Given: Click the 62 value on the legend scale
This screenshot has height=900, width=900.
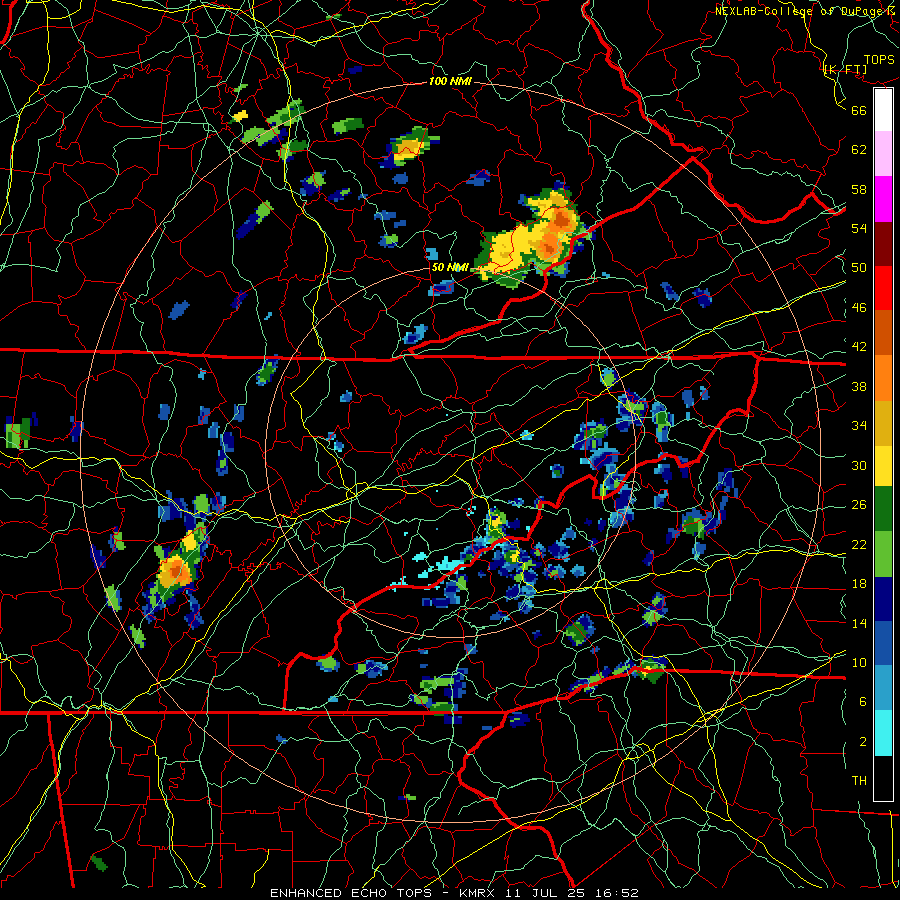Looking at the screenshot, I should pyautogui.click(x=859, y=149).
